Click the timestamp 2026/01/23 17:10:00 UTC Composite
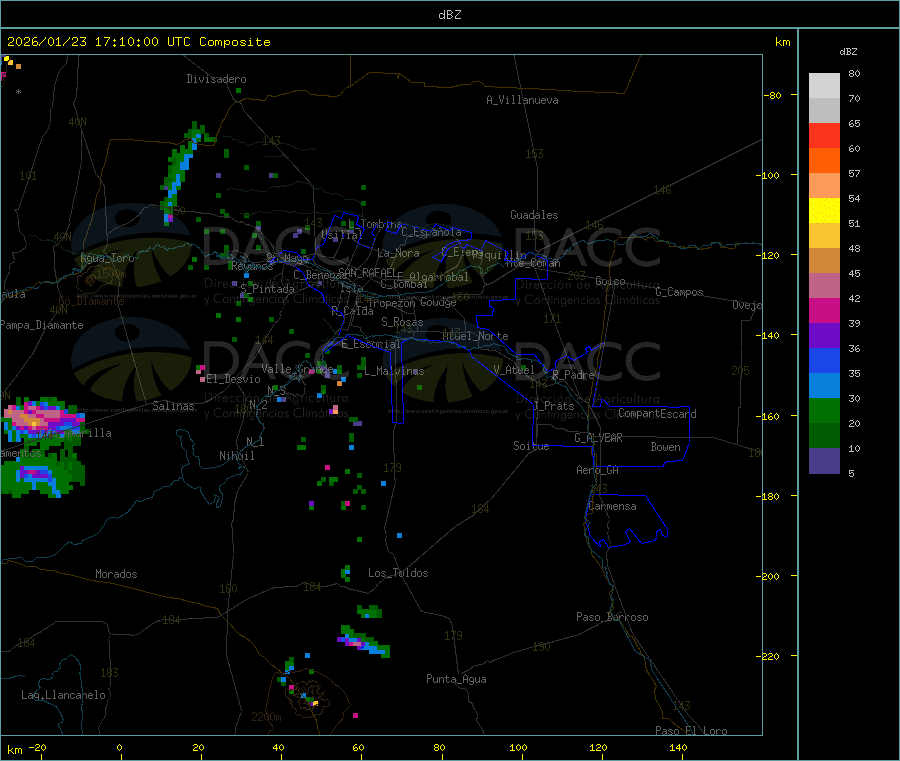This screenshot has width=900, height=761. click(x=138, y=42)
